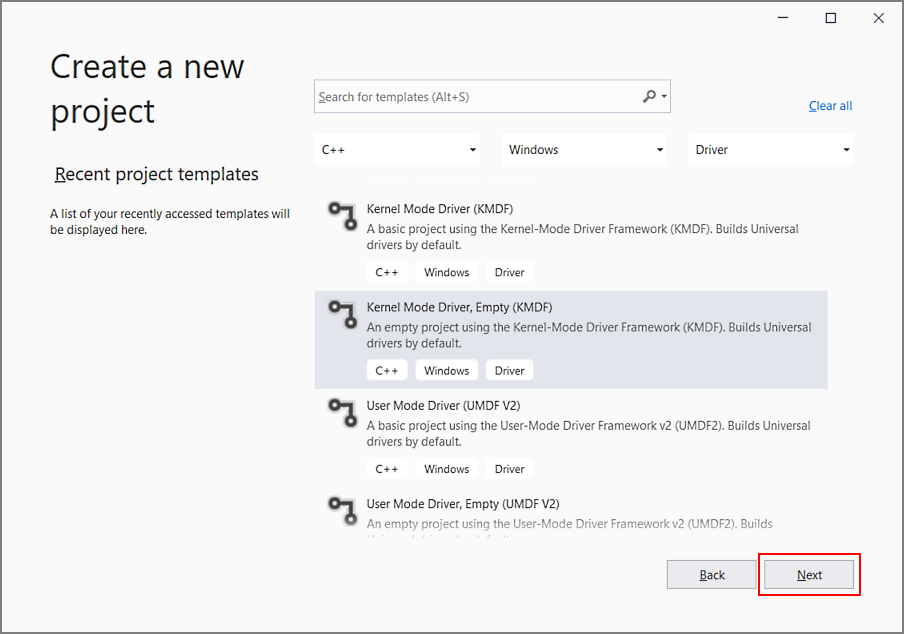Click the Next button
The width and height of the screenshot is (904, 634).
pos(809,574)
